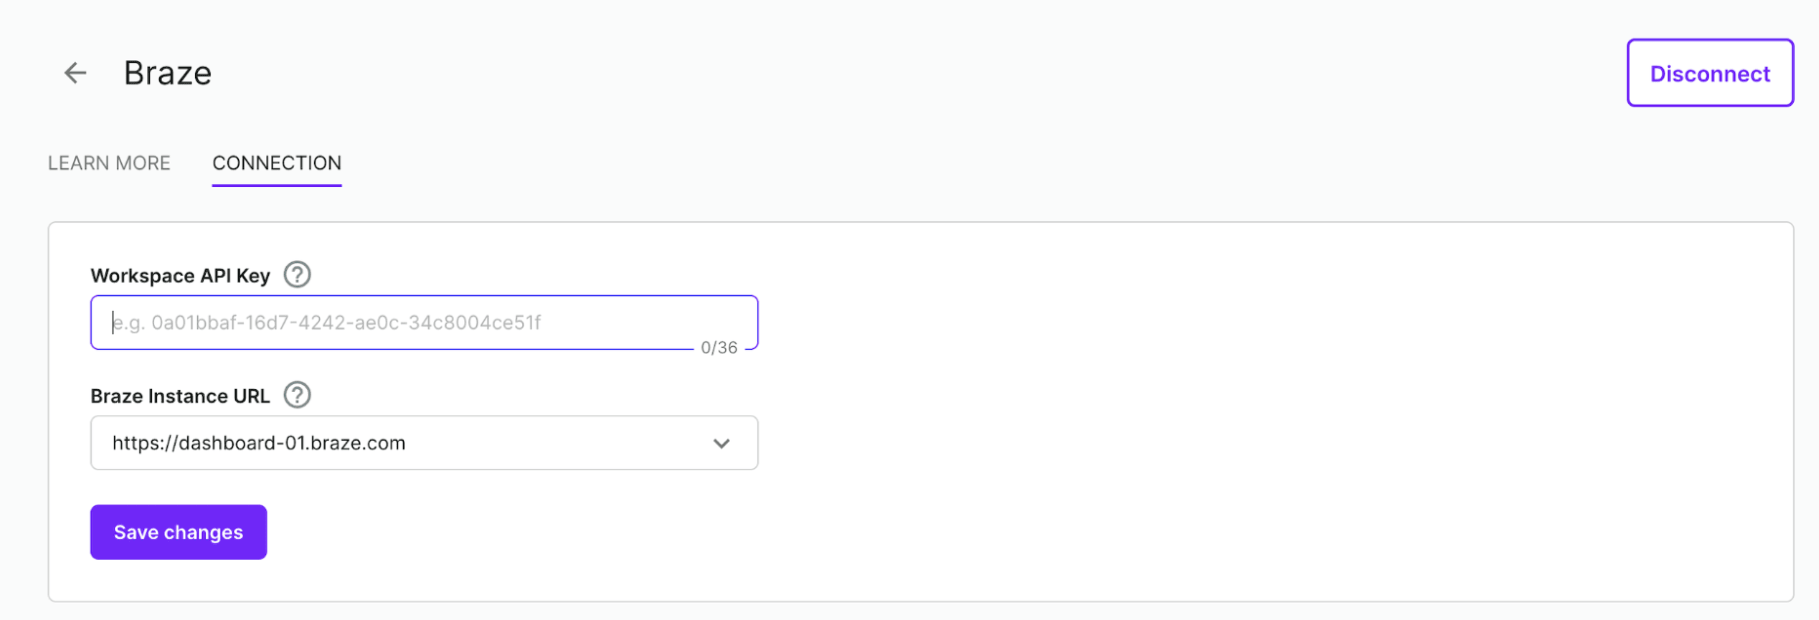This screenshot has width=1819, height=620.
Task: Click the 0/36 character counter
Action: (719, 348)
